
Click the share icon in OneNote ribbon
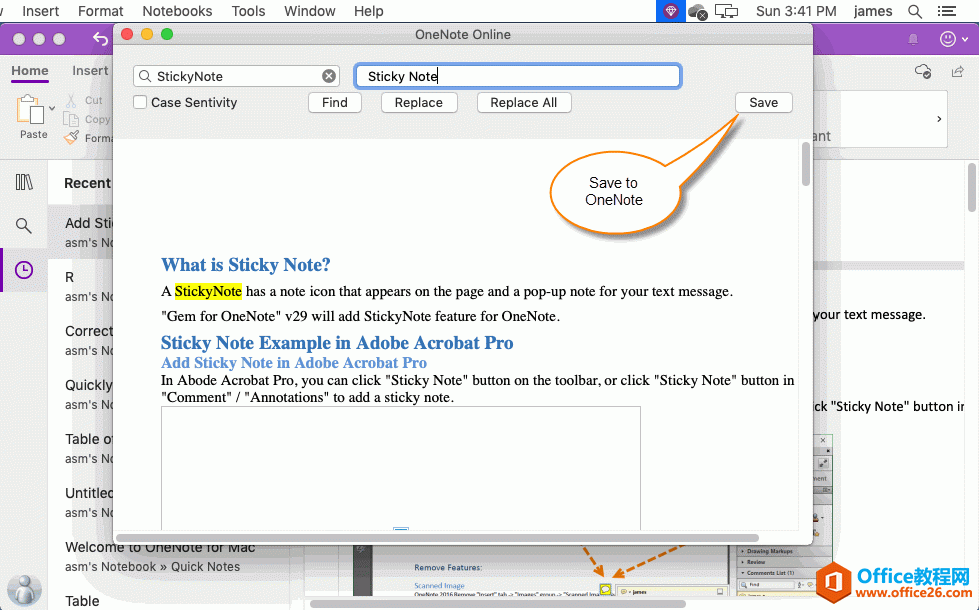coord(960,71)
